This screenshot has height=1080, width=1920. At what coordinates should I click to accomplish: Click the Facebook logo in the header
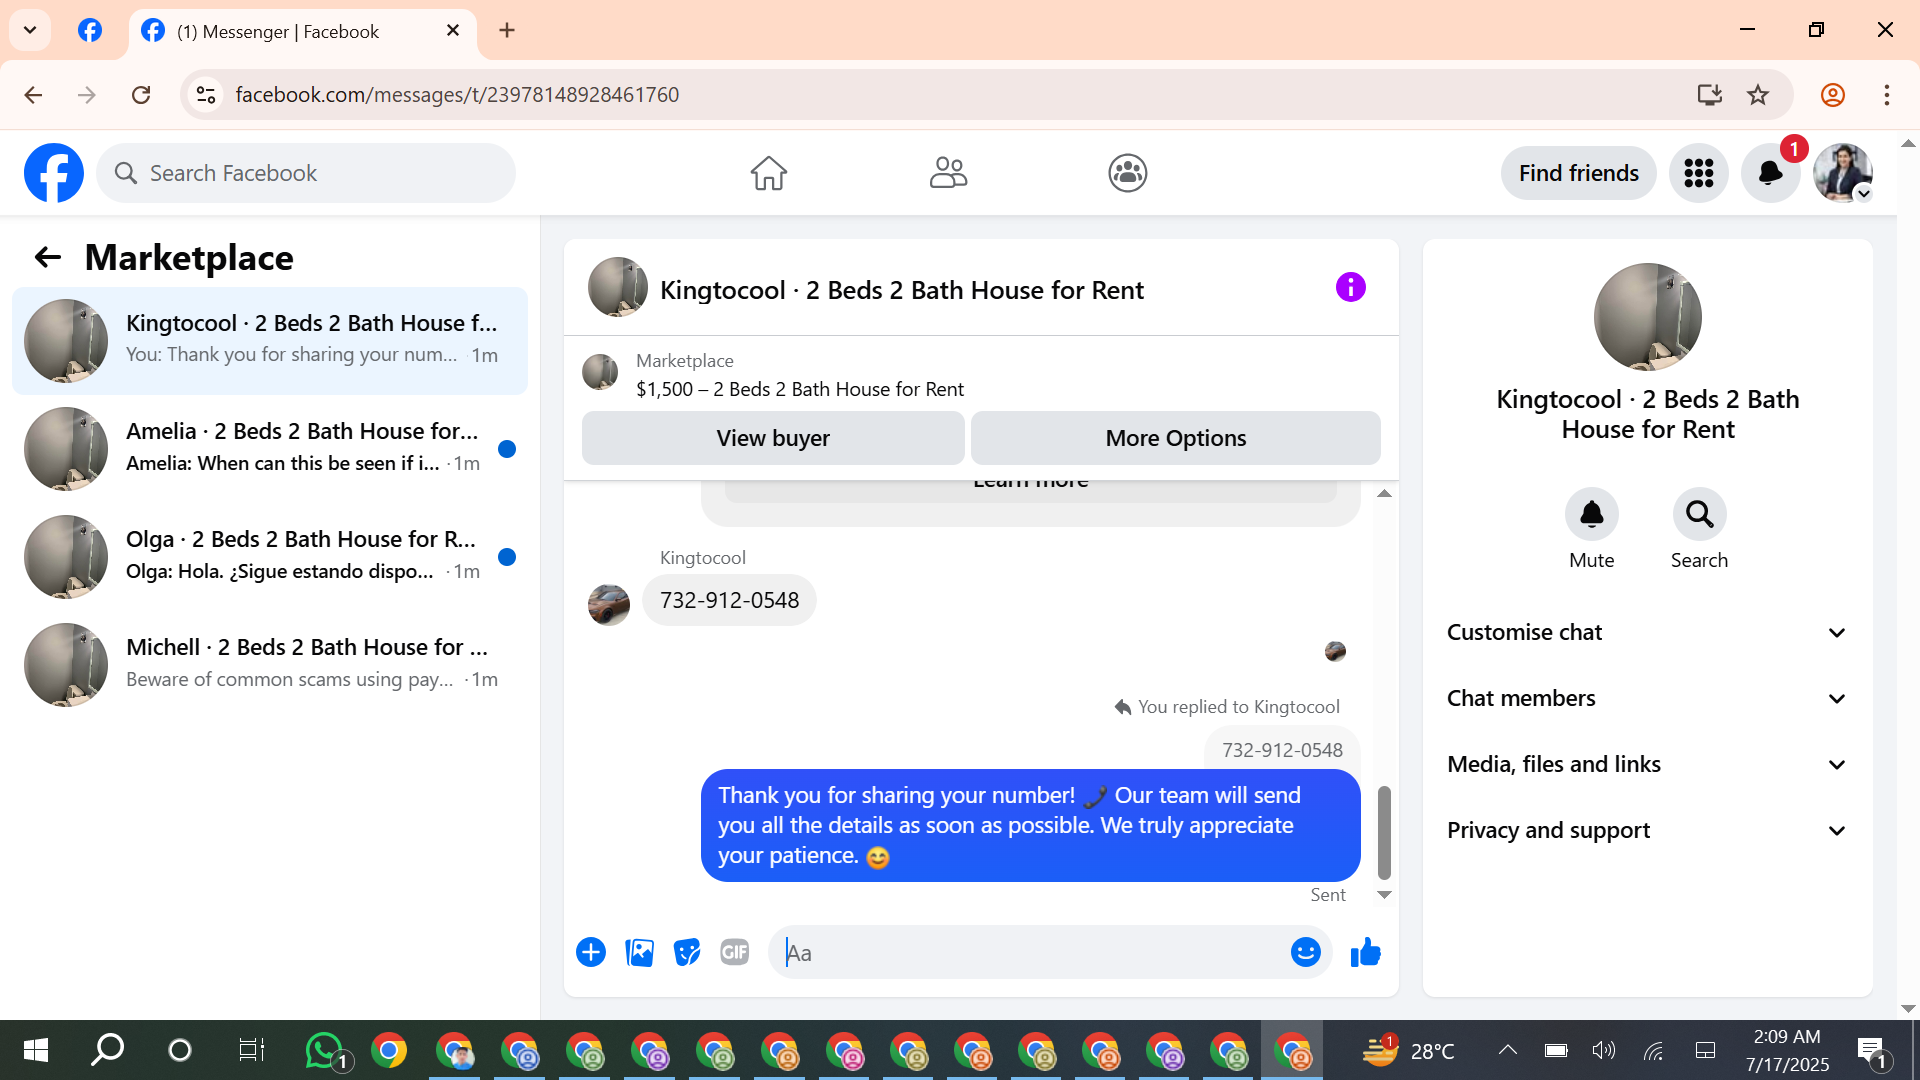pyautogui.click(x=54, y=173)
